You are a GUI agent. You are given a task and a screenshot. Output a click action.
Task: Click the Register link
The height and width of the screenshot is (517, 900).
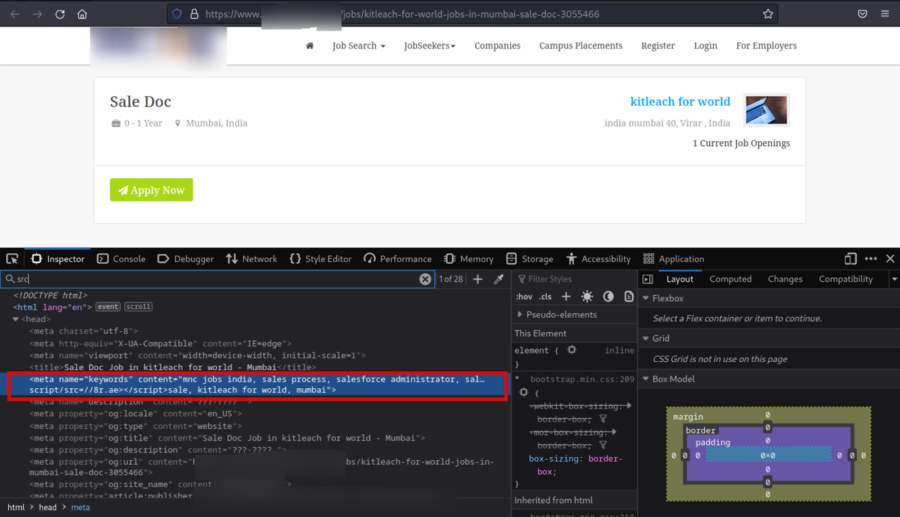click(658, 46)
